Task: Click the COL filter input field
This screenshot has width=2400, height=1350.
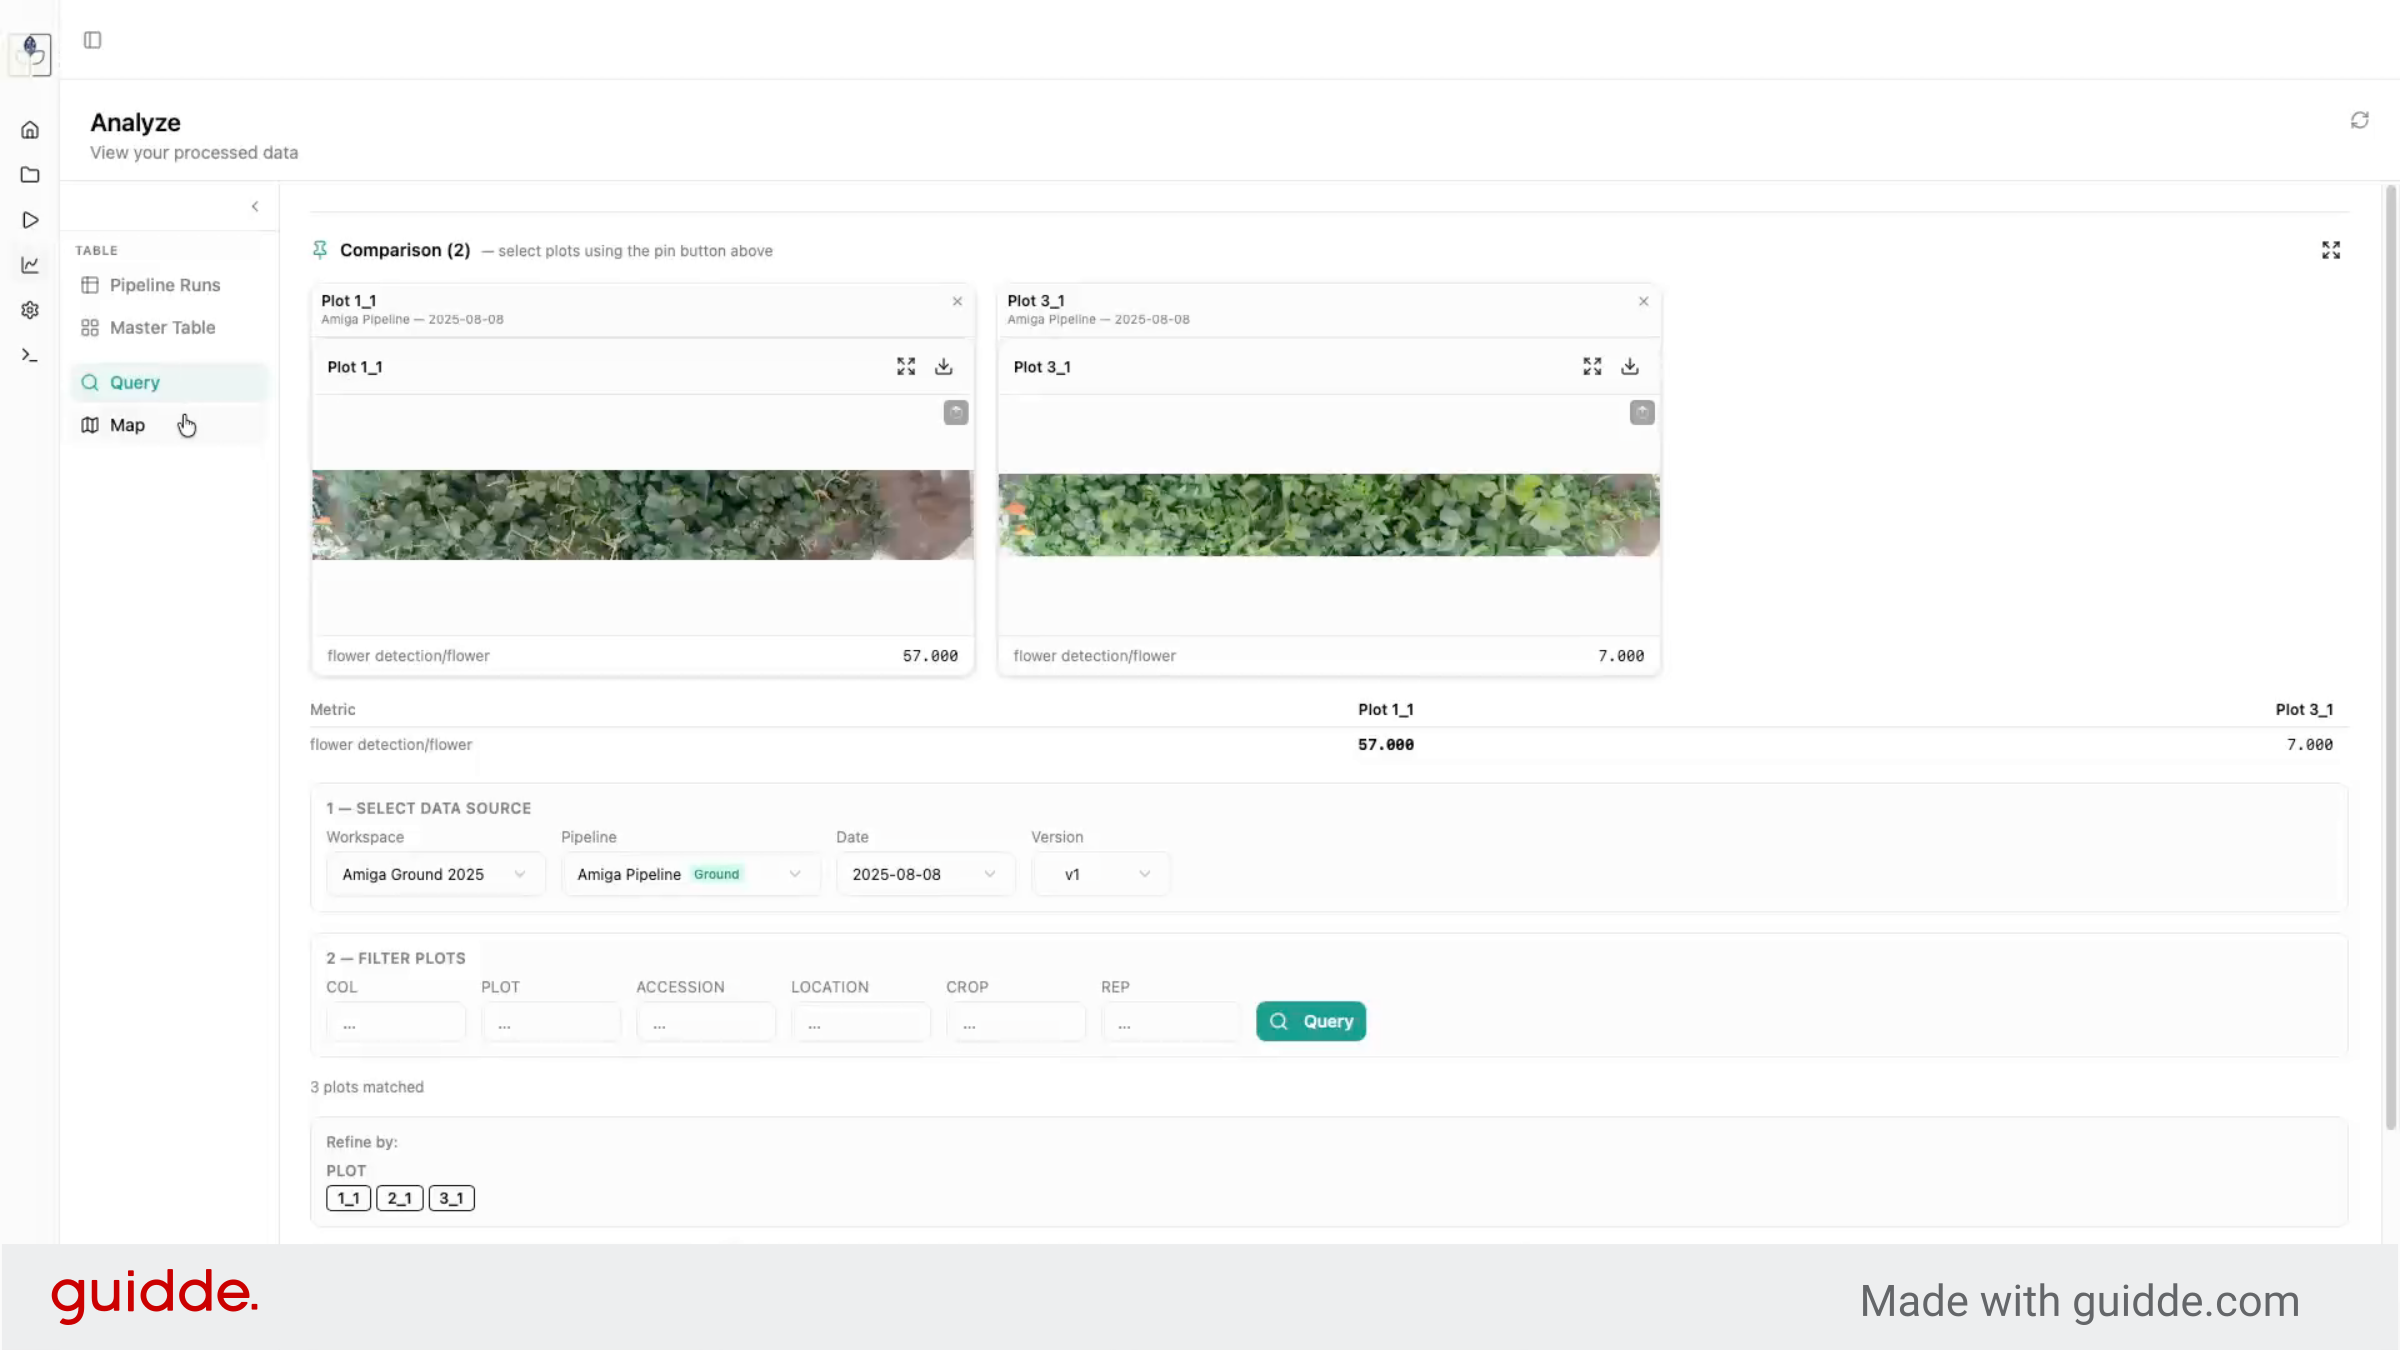Action: click(396, 1022)
